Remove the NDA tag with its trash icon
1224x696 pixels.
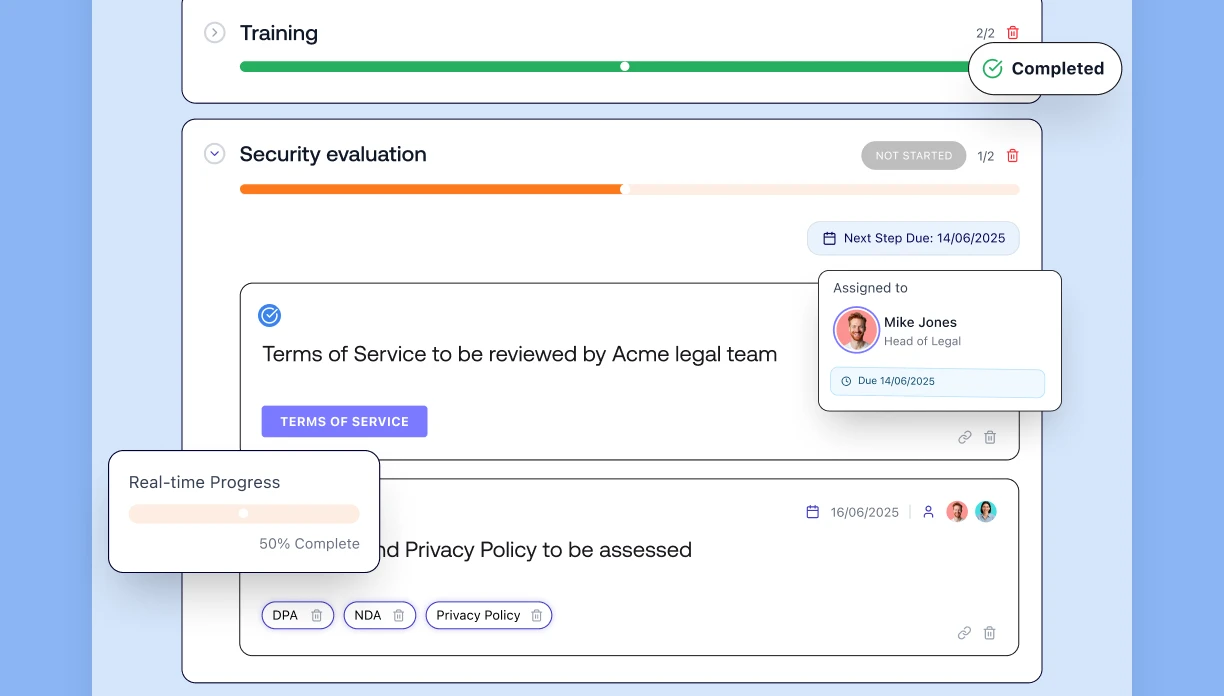point(398,616)
